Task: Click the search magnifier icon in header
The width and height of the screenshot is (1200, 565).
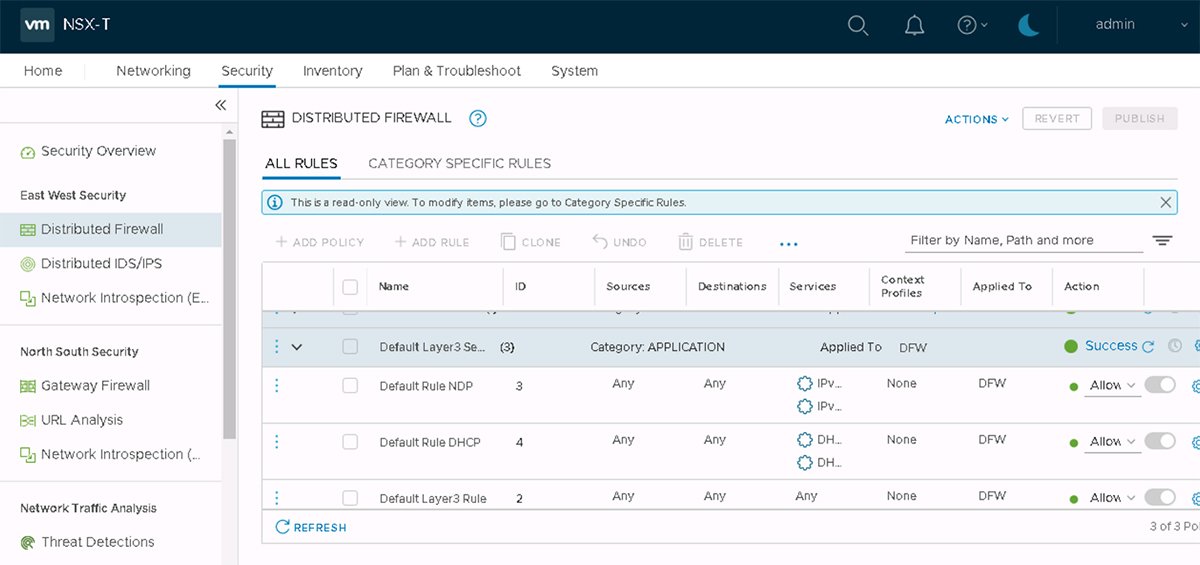Action: [x=857, y=26]
